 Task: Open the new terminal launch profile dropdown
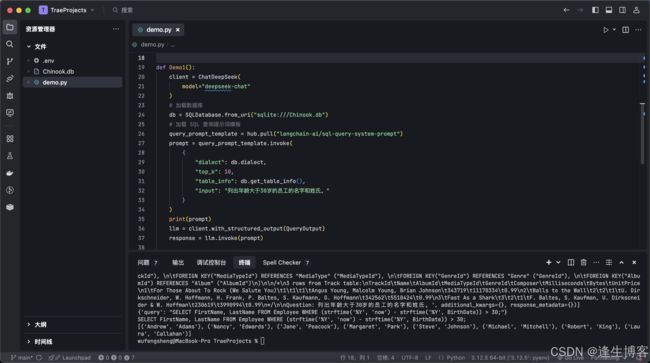558,262
